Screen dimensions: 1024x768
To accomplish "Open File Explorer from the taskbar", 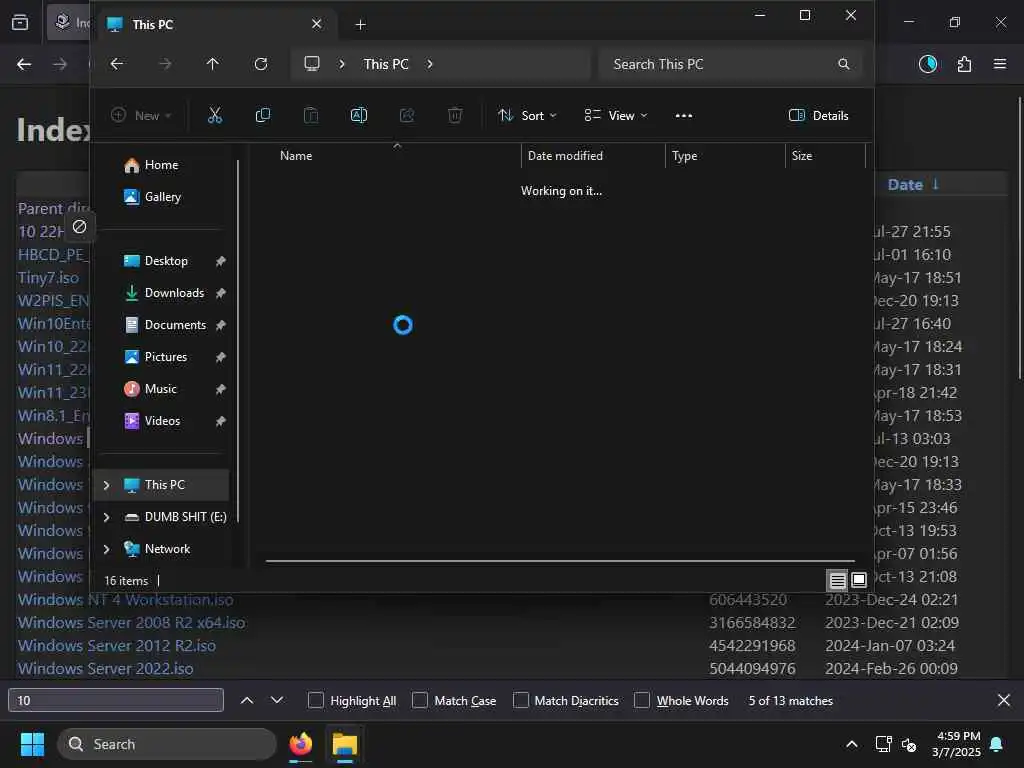I will pos(344,744).
